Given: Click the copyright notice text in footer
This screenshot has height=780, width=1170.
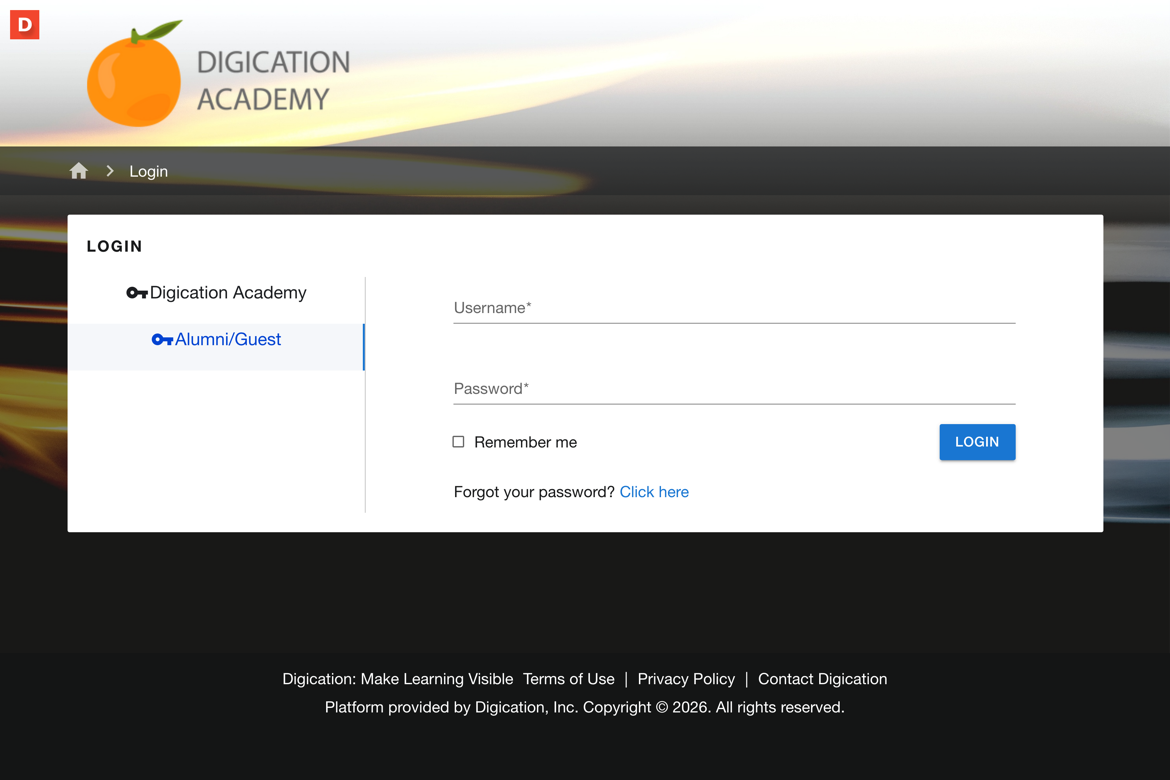Looking at the screenshot, I should coord(584,707).
